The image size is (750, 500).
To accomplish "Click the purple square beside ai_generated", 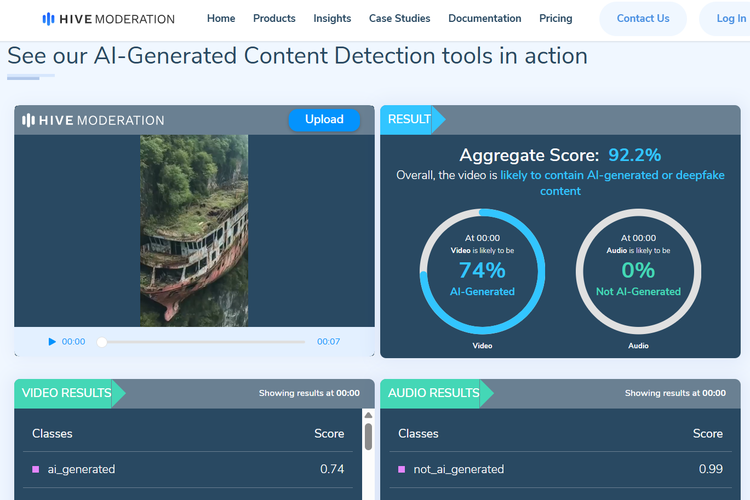I will pyautogui.click(x=36, y=469).
